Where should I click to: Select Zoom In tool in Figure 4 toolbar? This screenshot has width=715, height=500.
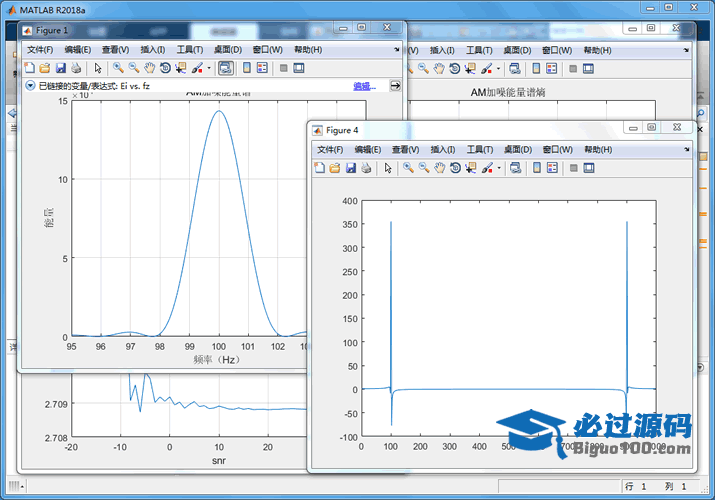click(408, 167)
